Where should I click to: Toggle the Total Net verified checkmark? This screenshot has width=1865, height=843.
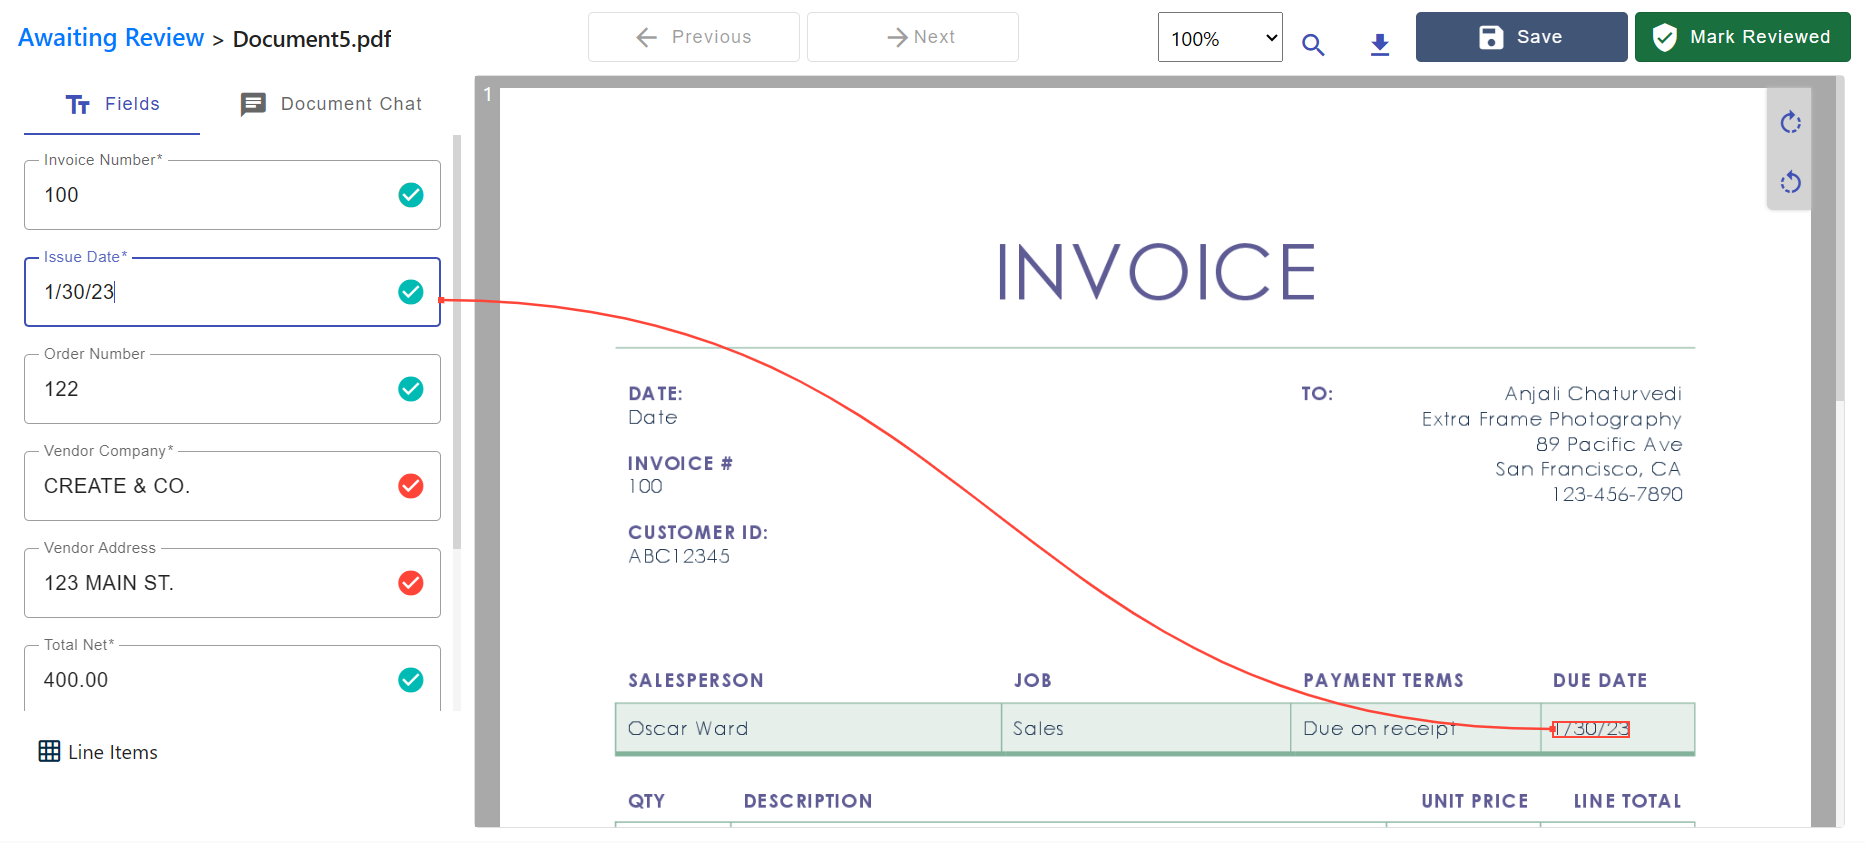(x=411, y=680)
